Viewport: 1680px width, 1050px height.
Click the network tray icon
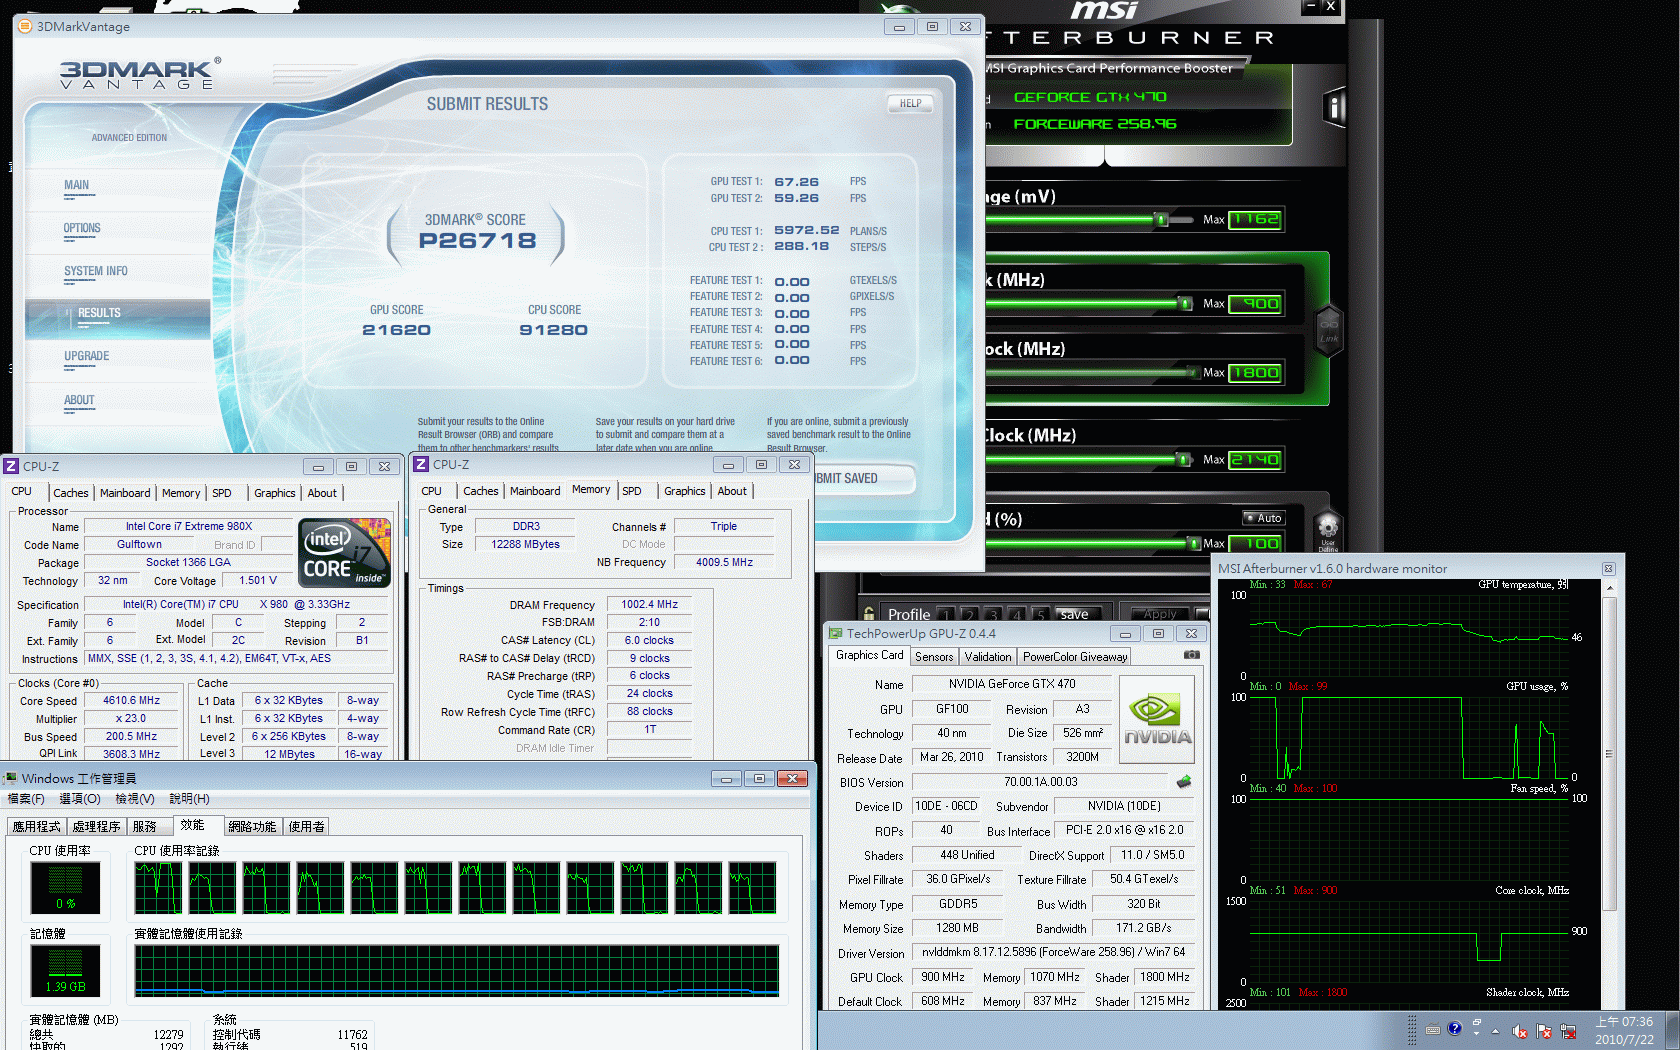pyautogui.click(x=1568, y=1031)
